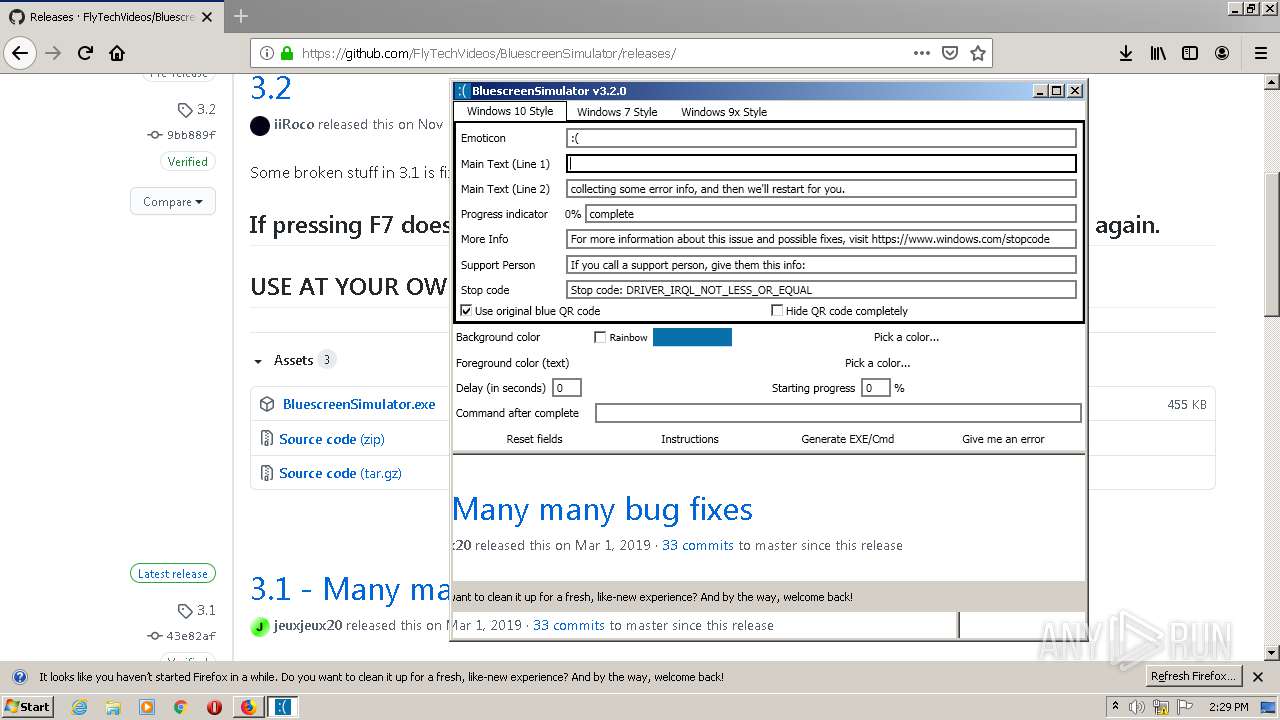Switch to Windows 9x Style tab
Screen dimensions: 1280x720
point(724,112)
